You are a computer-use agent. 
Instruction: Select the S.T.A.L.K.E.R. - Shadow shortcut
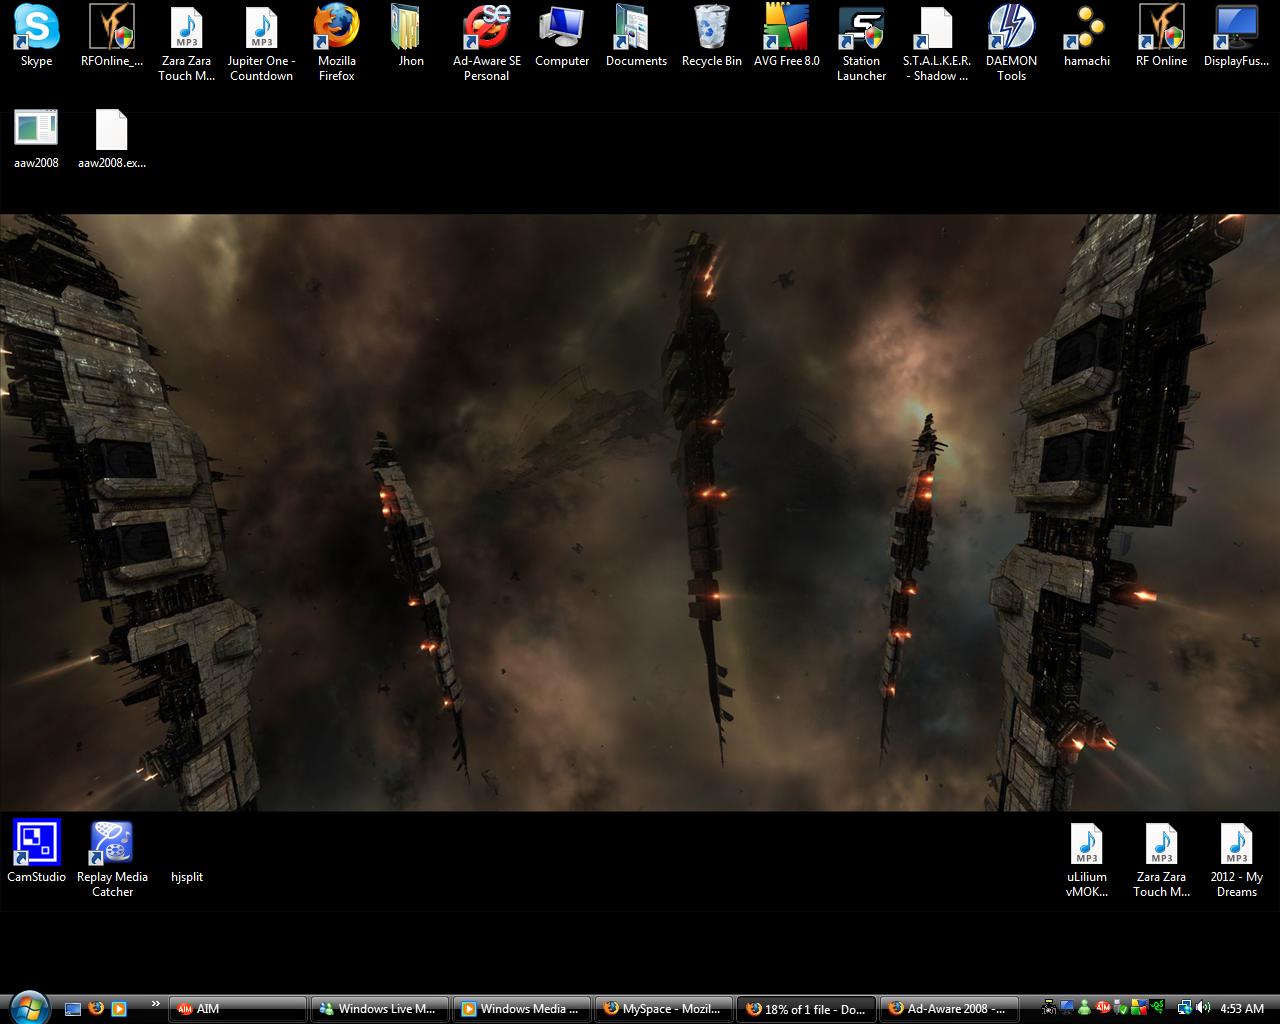tap(937, 44)
